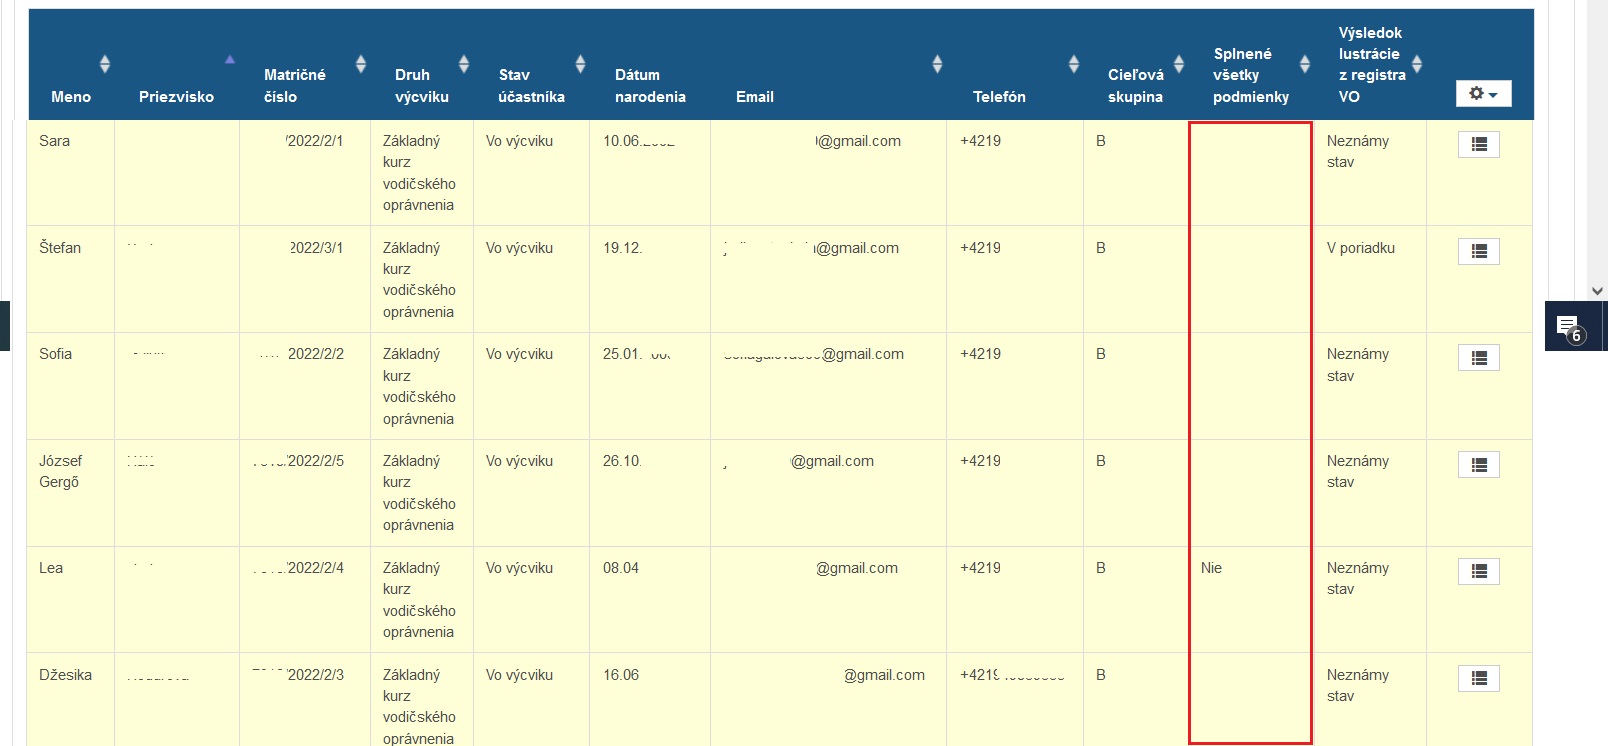Image resolution: width=1608 pixels, height=746 pixels.
Task: Sort by Výsledok lustrácie z registra VO
Action: pyautogui.click(x=1417, y=65)
